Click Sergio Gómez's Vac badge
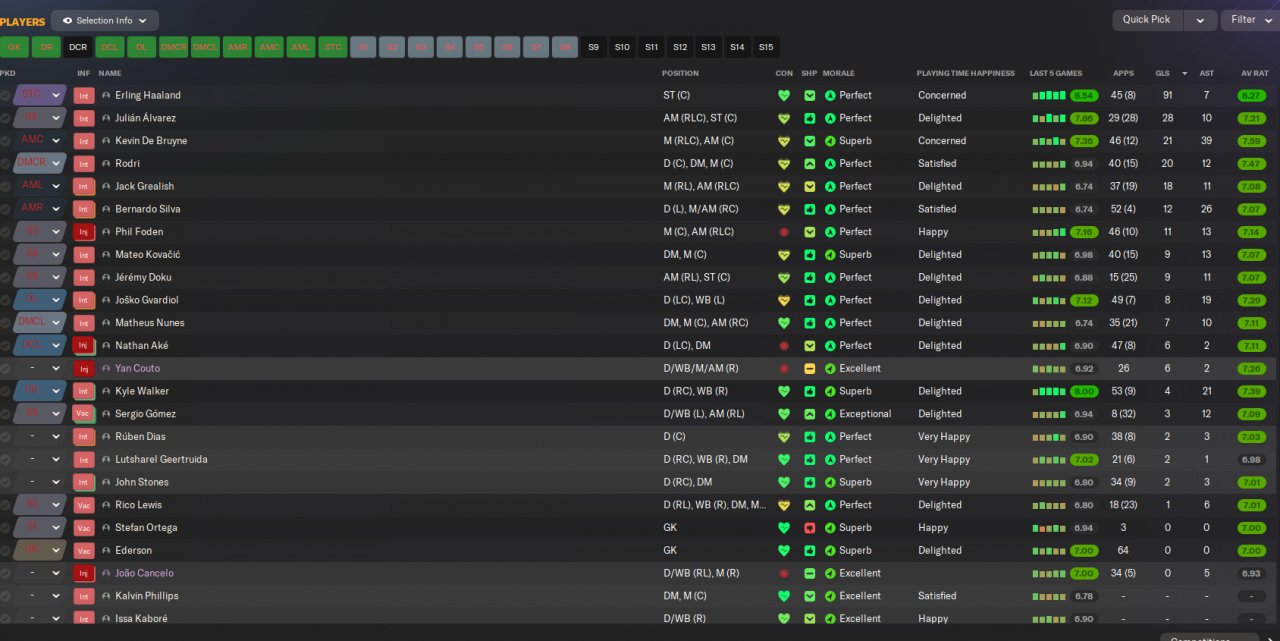This screenshot has width=1280, height=641. click(x=84, y=414)
